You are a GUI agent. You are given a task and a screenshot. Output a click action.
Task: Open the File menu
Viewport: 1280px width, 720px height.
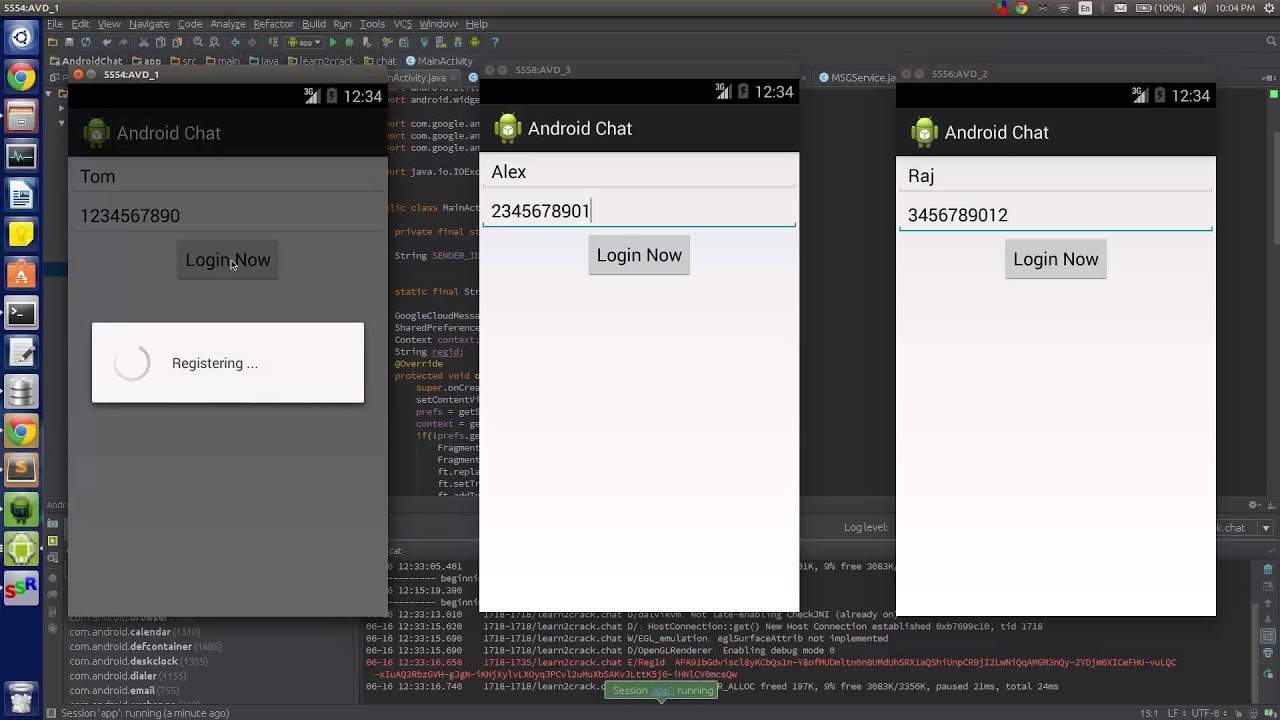coord(55,24)
